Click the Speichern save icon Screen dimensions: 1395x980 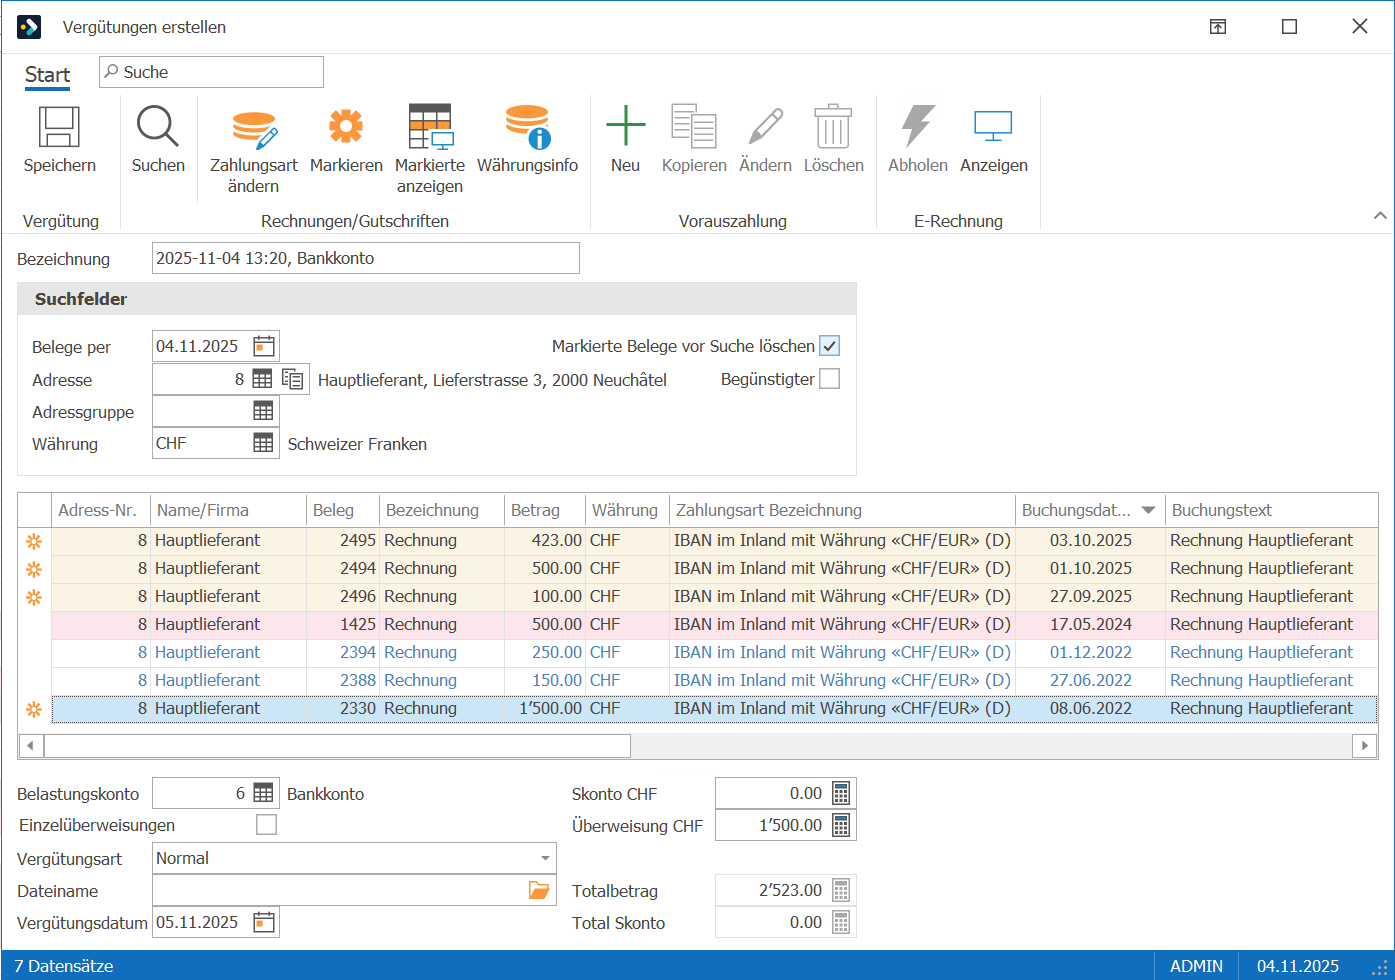tap(59, 127)
